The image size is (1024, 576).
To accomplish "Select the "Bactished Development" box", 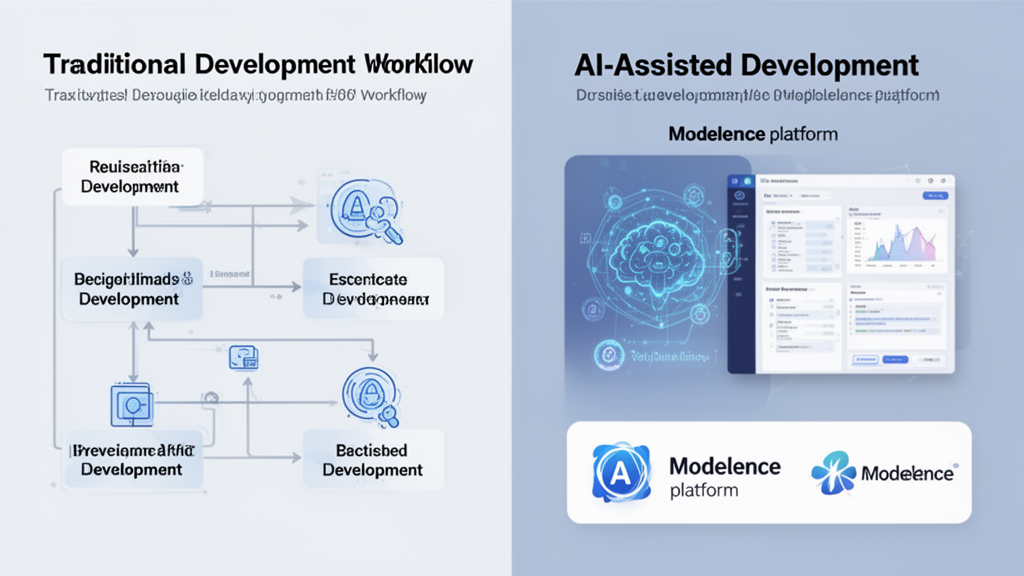I will (x=373, y=459).
